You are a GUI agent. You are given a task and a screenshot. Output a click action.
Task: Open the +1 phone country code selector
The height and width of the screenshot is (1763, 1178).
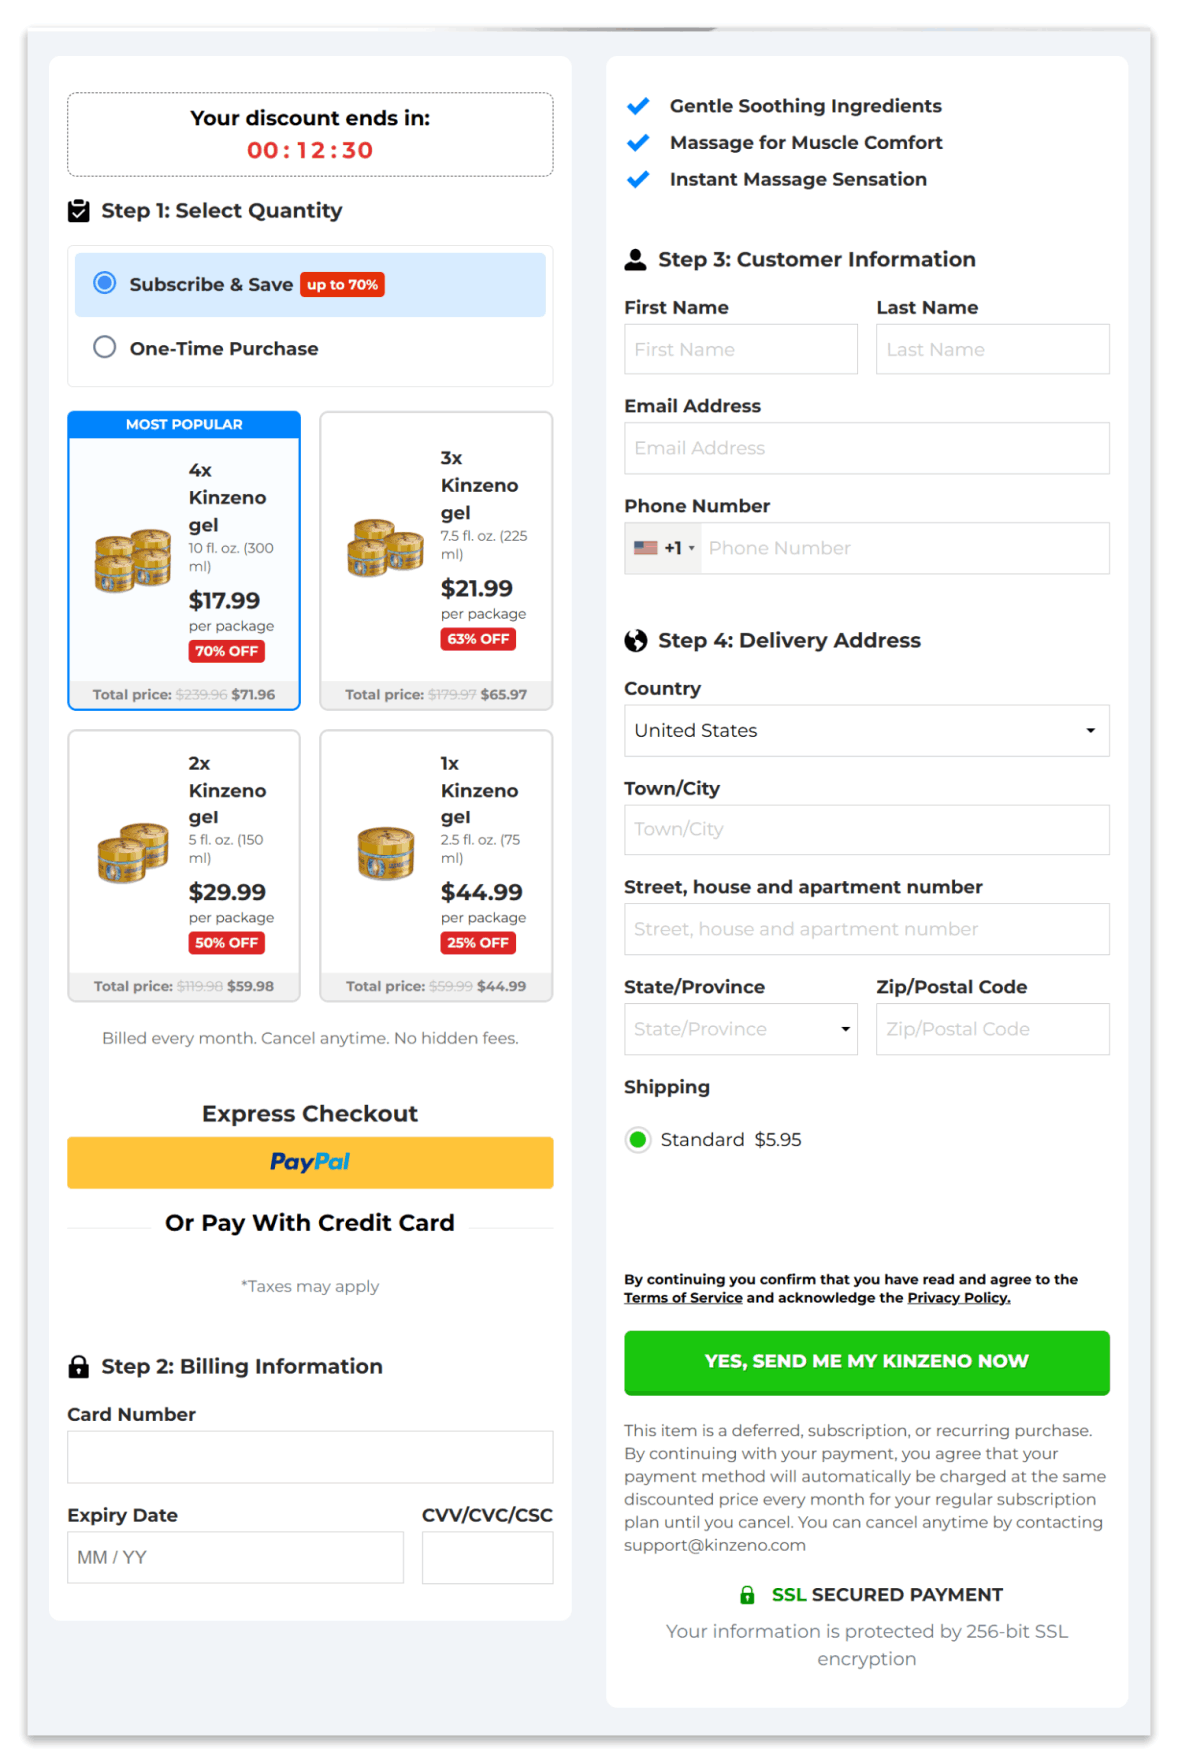664,548
